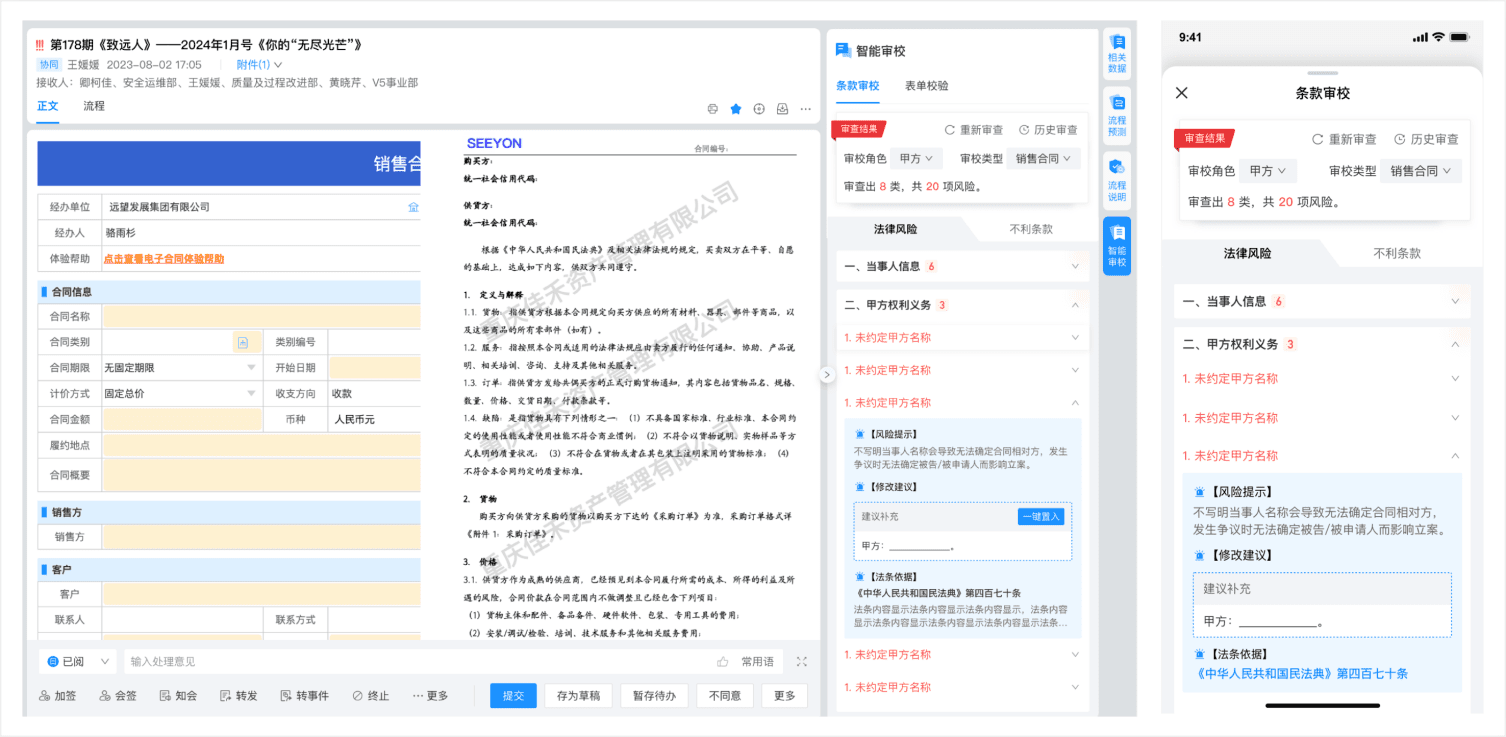The image size is (1506, 737).
Task: Open the 常用语 phrases button
Action: pyautogui.click(x=757, y=661)
